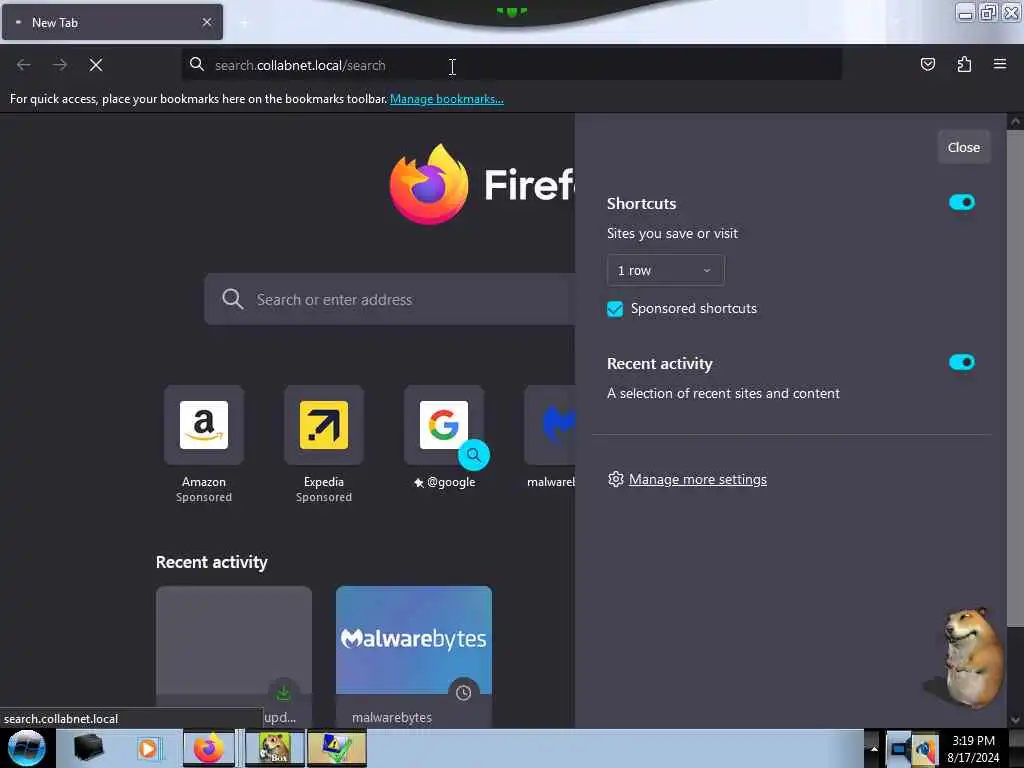Close the New Tab tab
The image size is (1024, 768).
pos(207,22)
